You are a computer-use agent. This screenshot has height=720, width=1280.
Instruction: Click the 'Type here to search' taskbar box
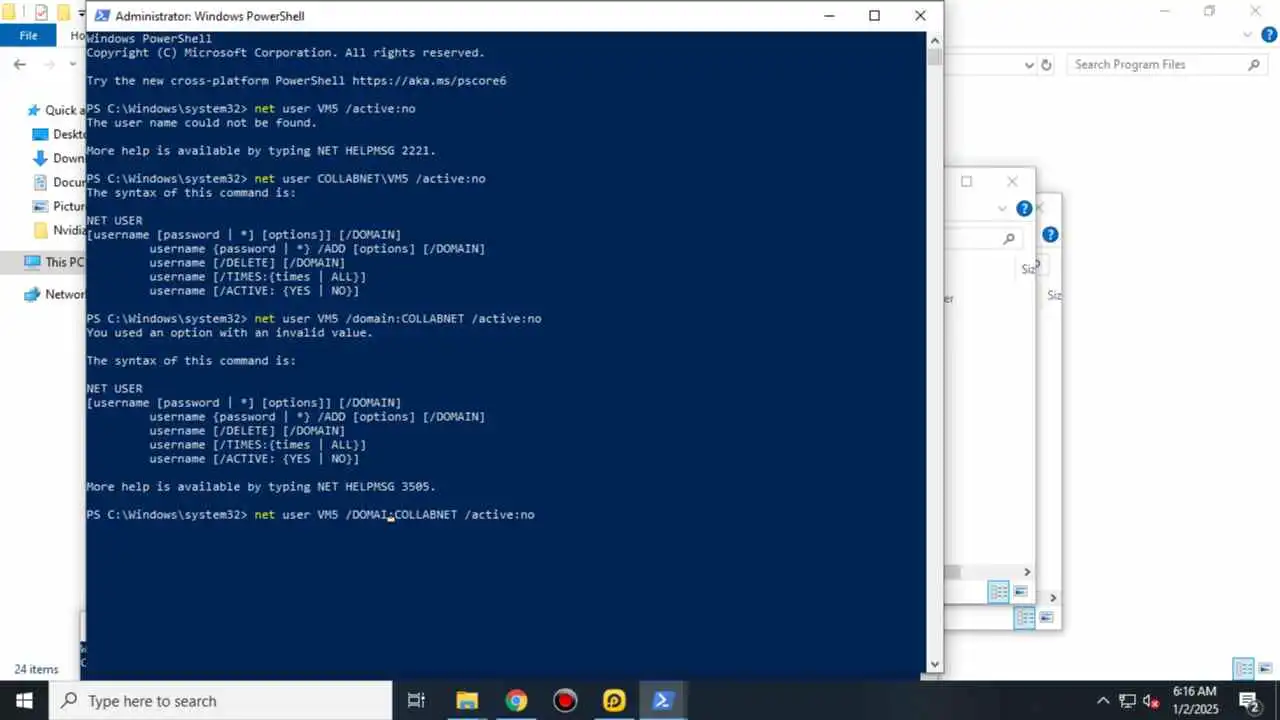tap(220, 701)
